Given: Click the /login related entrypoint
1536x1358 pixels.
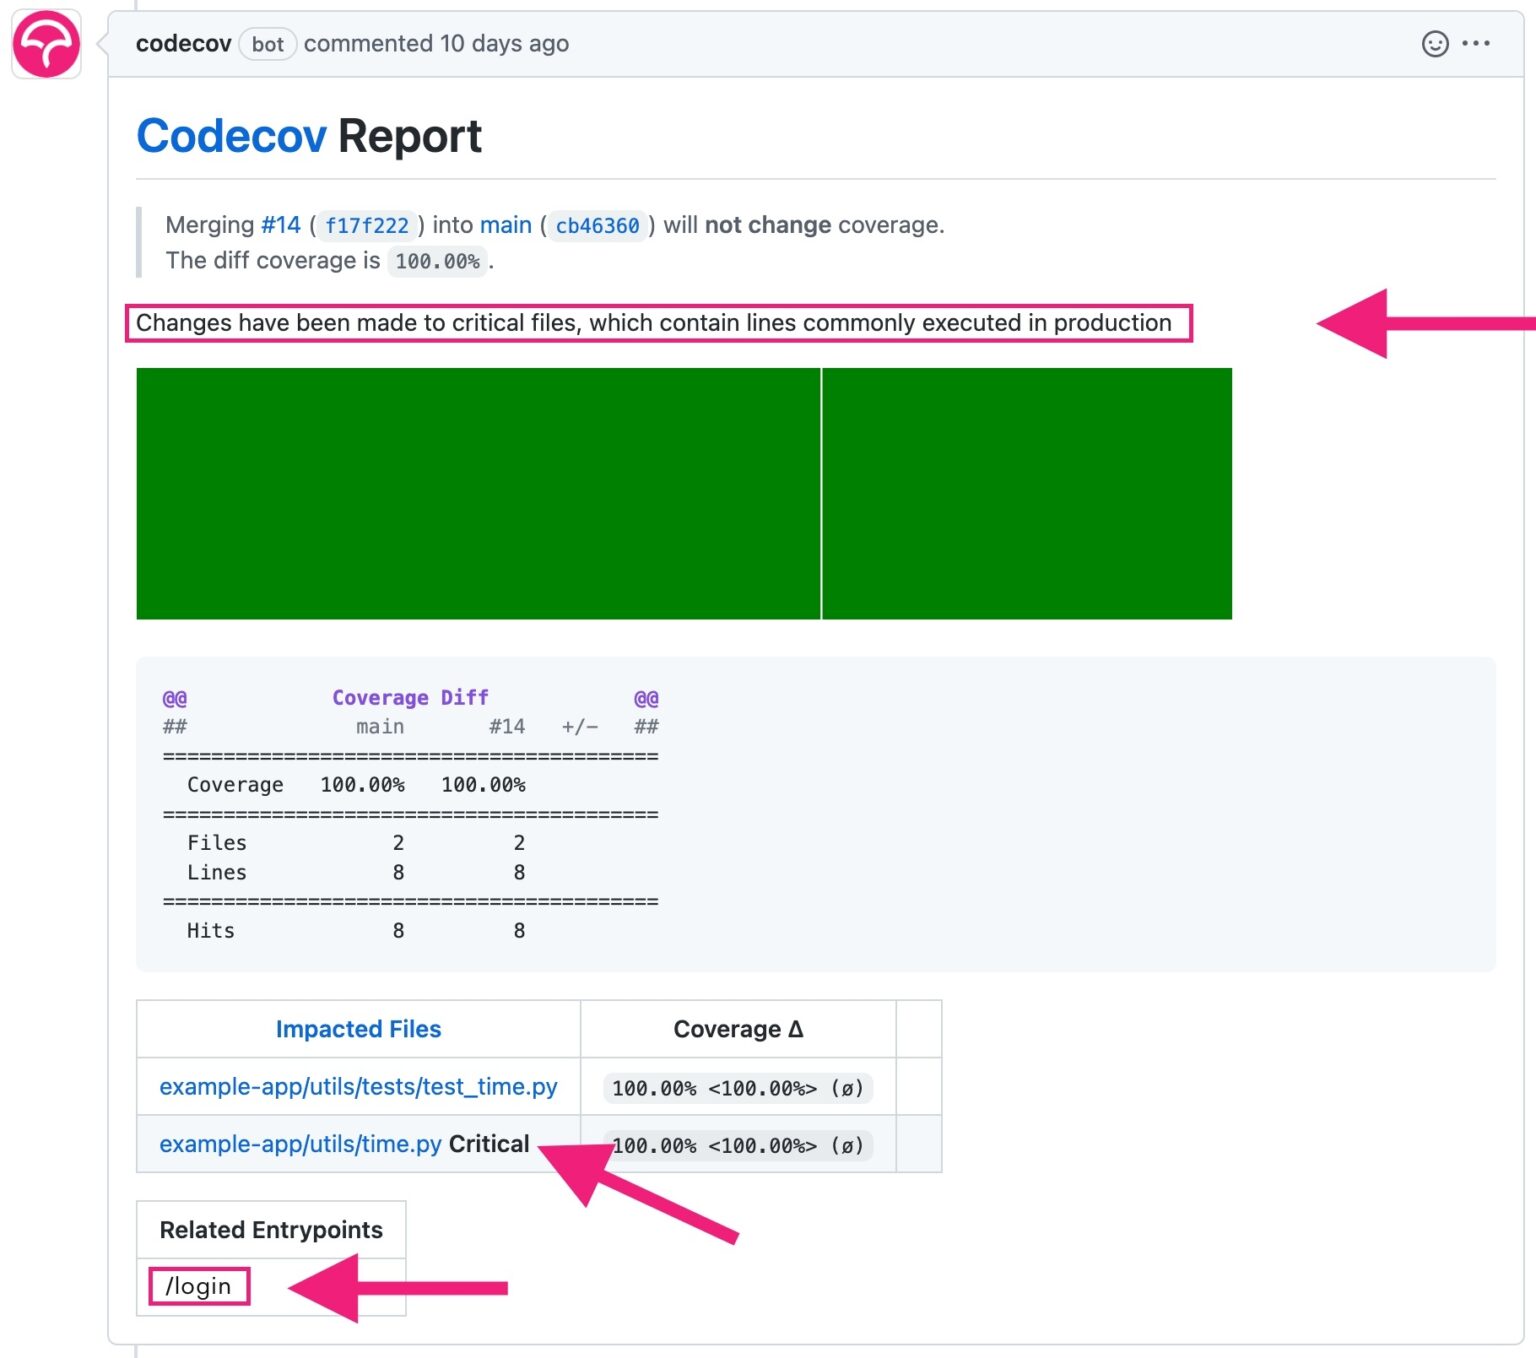Looking at the screenshot, I should (x=198, y=1286).
